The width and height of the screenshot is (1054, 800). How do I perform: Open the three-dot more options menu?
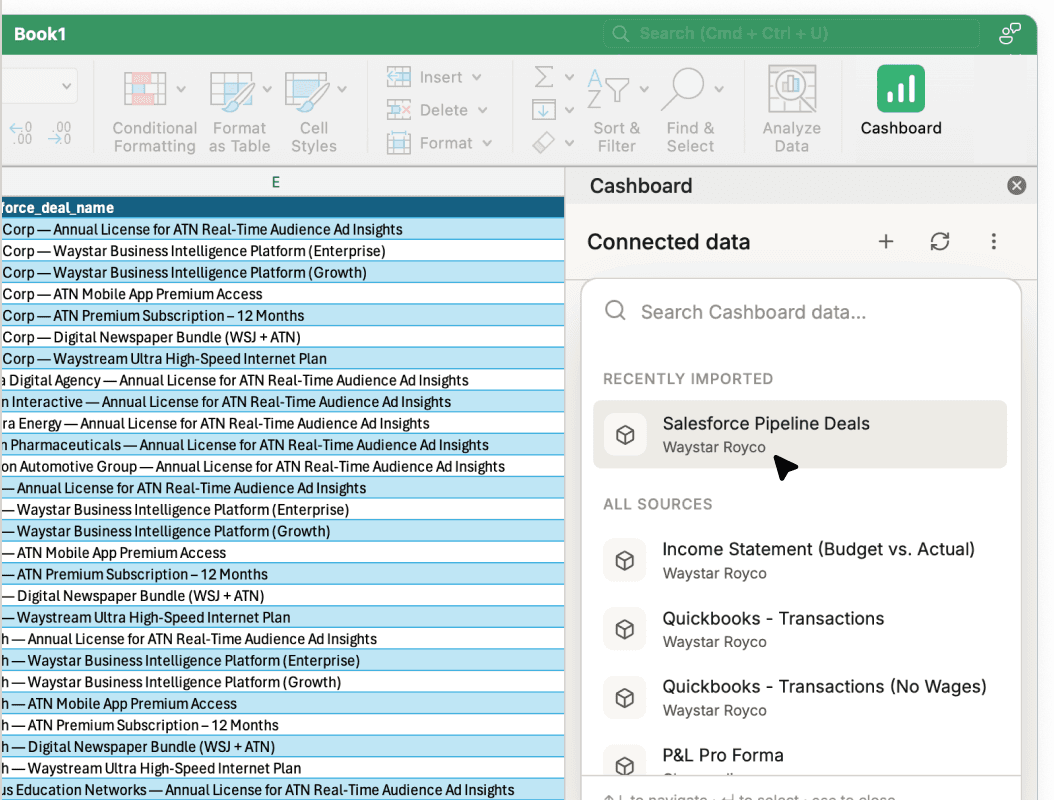[x=994, y=241]
